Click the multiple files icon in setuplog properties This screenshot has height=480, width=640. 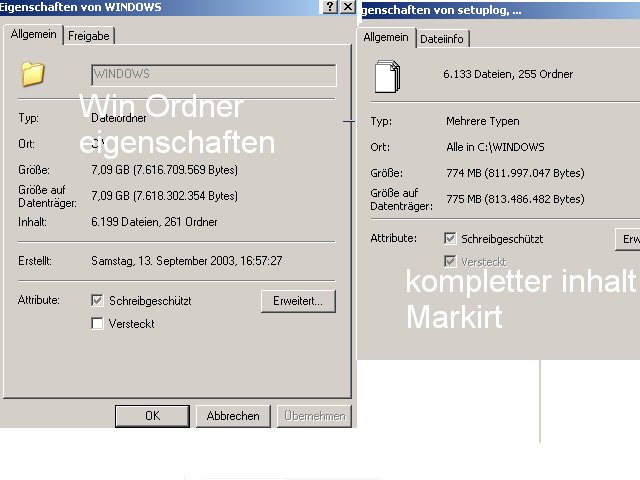coord(387,76)
